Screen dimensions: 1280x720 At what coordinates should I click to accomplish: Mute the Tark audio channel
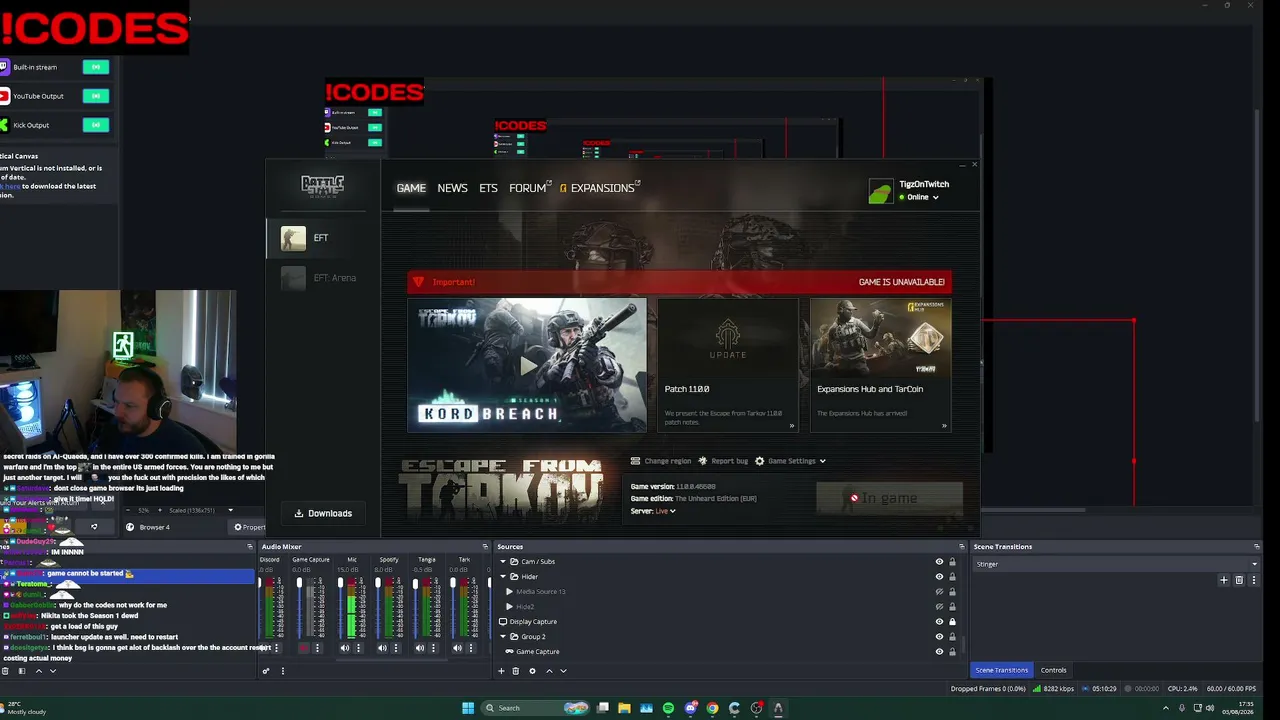[x=457, y=648]
